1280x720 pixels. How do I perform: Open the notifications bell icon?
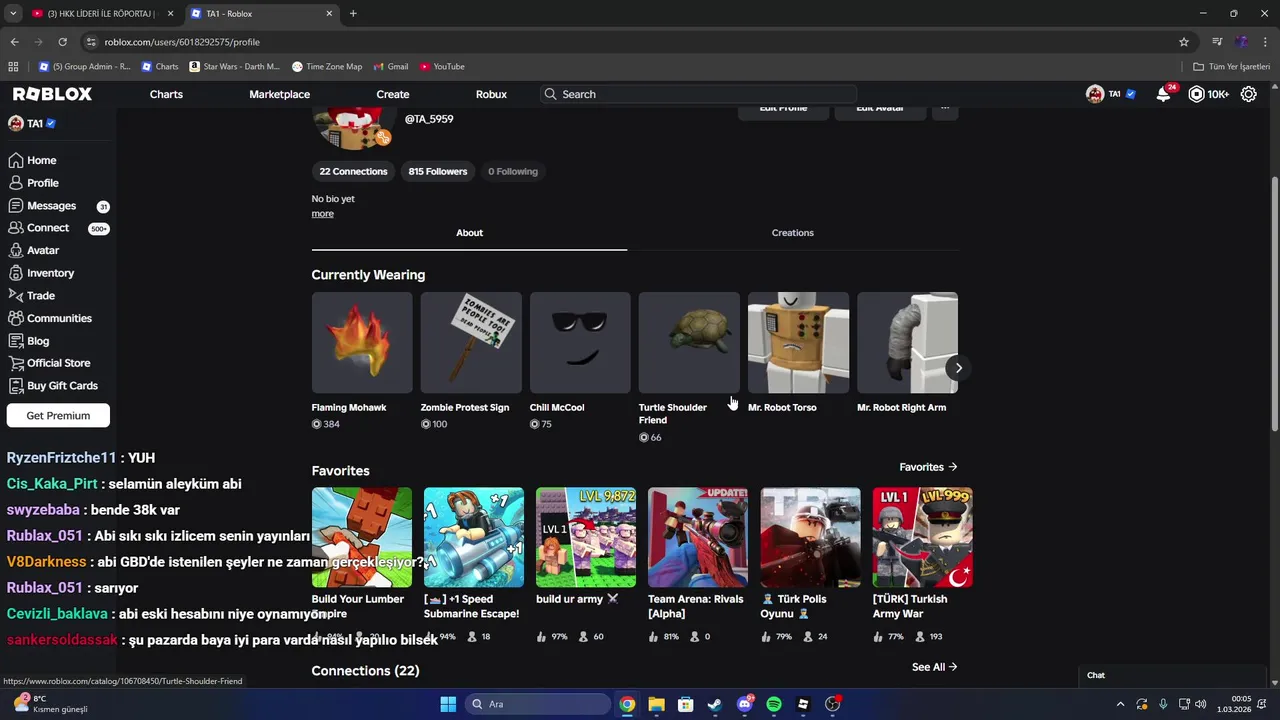(x=1163, y=94)
